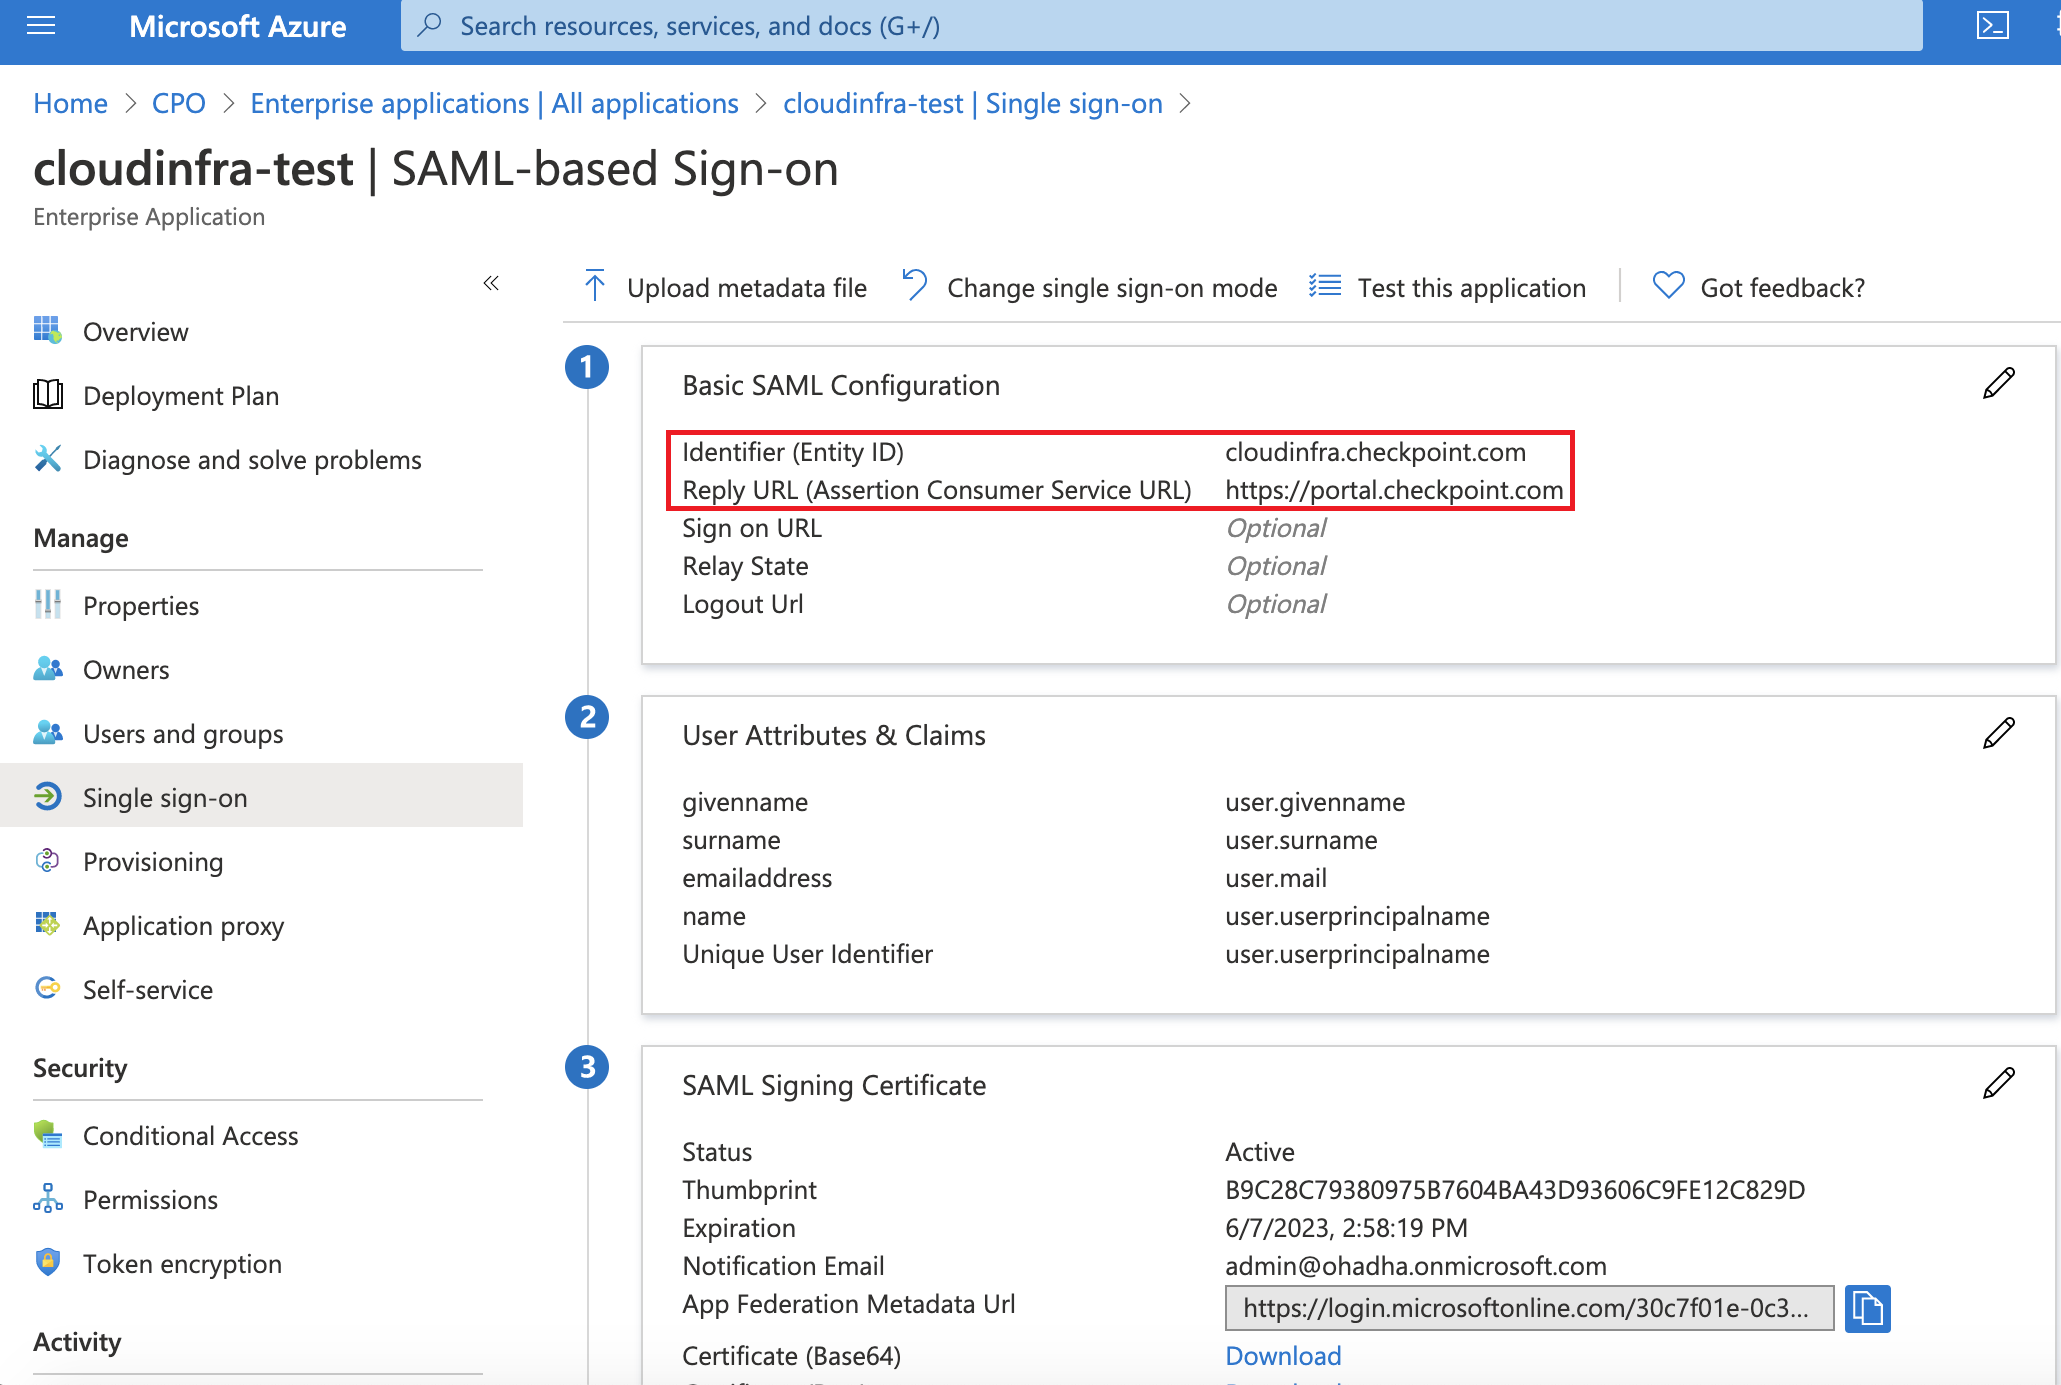
Task: Open Got feedback? dialog
Action: 1781,287
